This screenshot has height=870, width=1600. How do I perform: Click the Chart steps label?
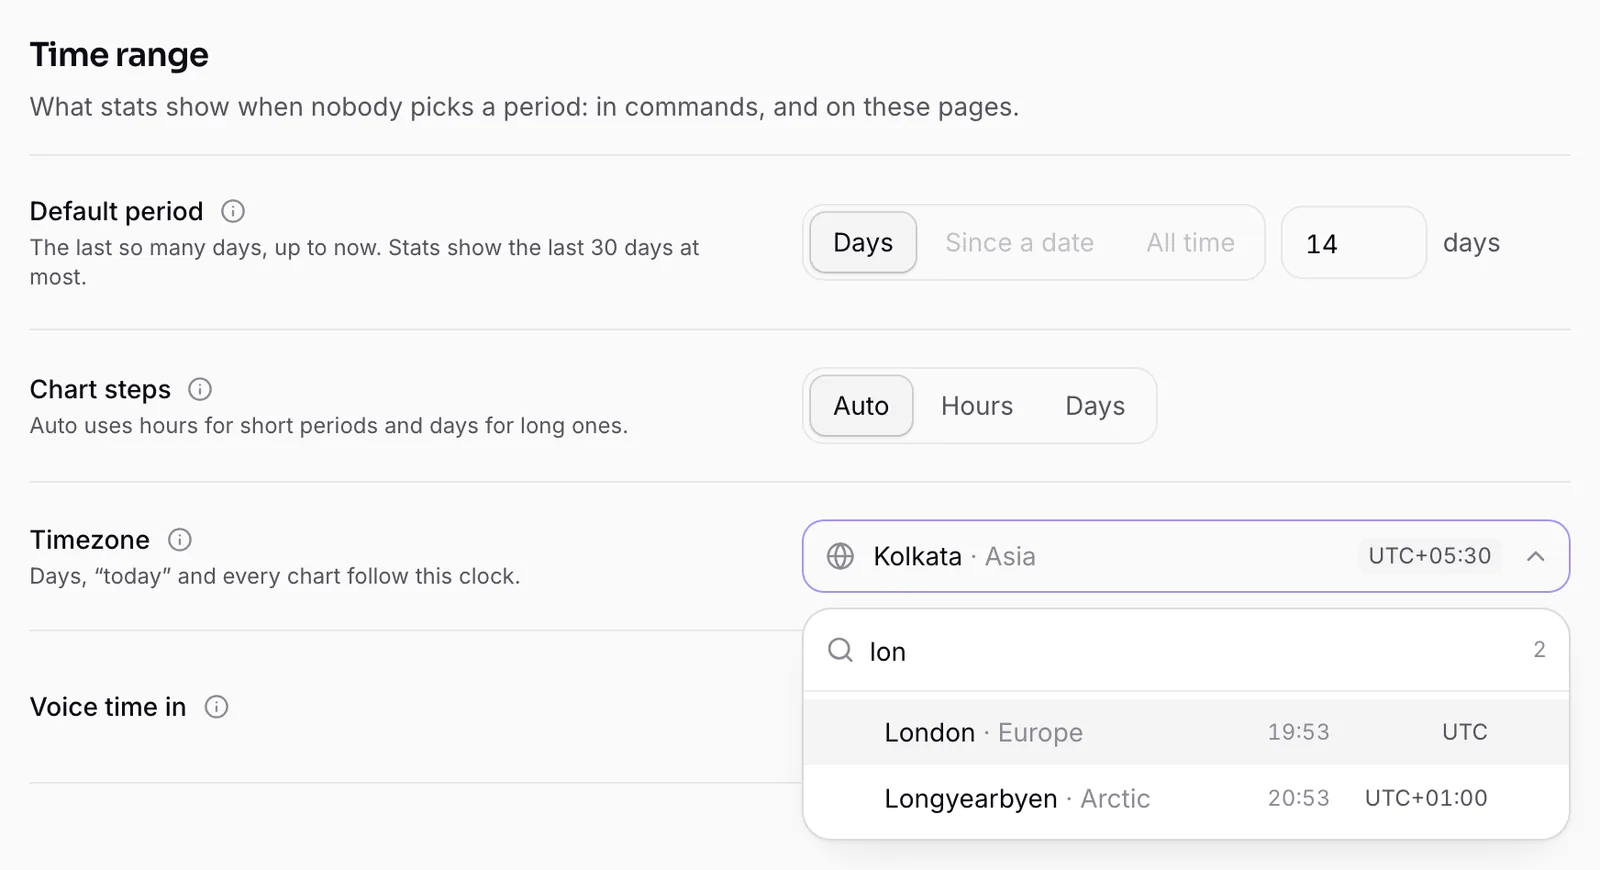(x=100, y=389)
